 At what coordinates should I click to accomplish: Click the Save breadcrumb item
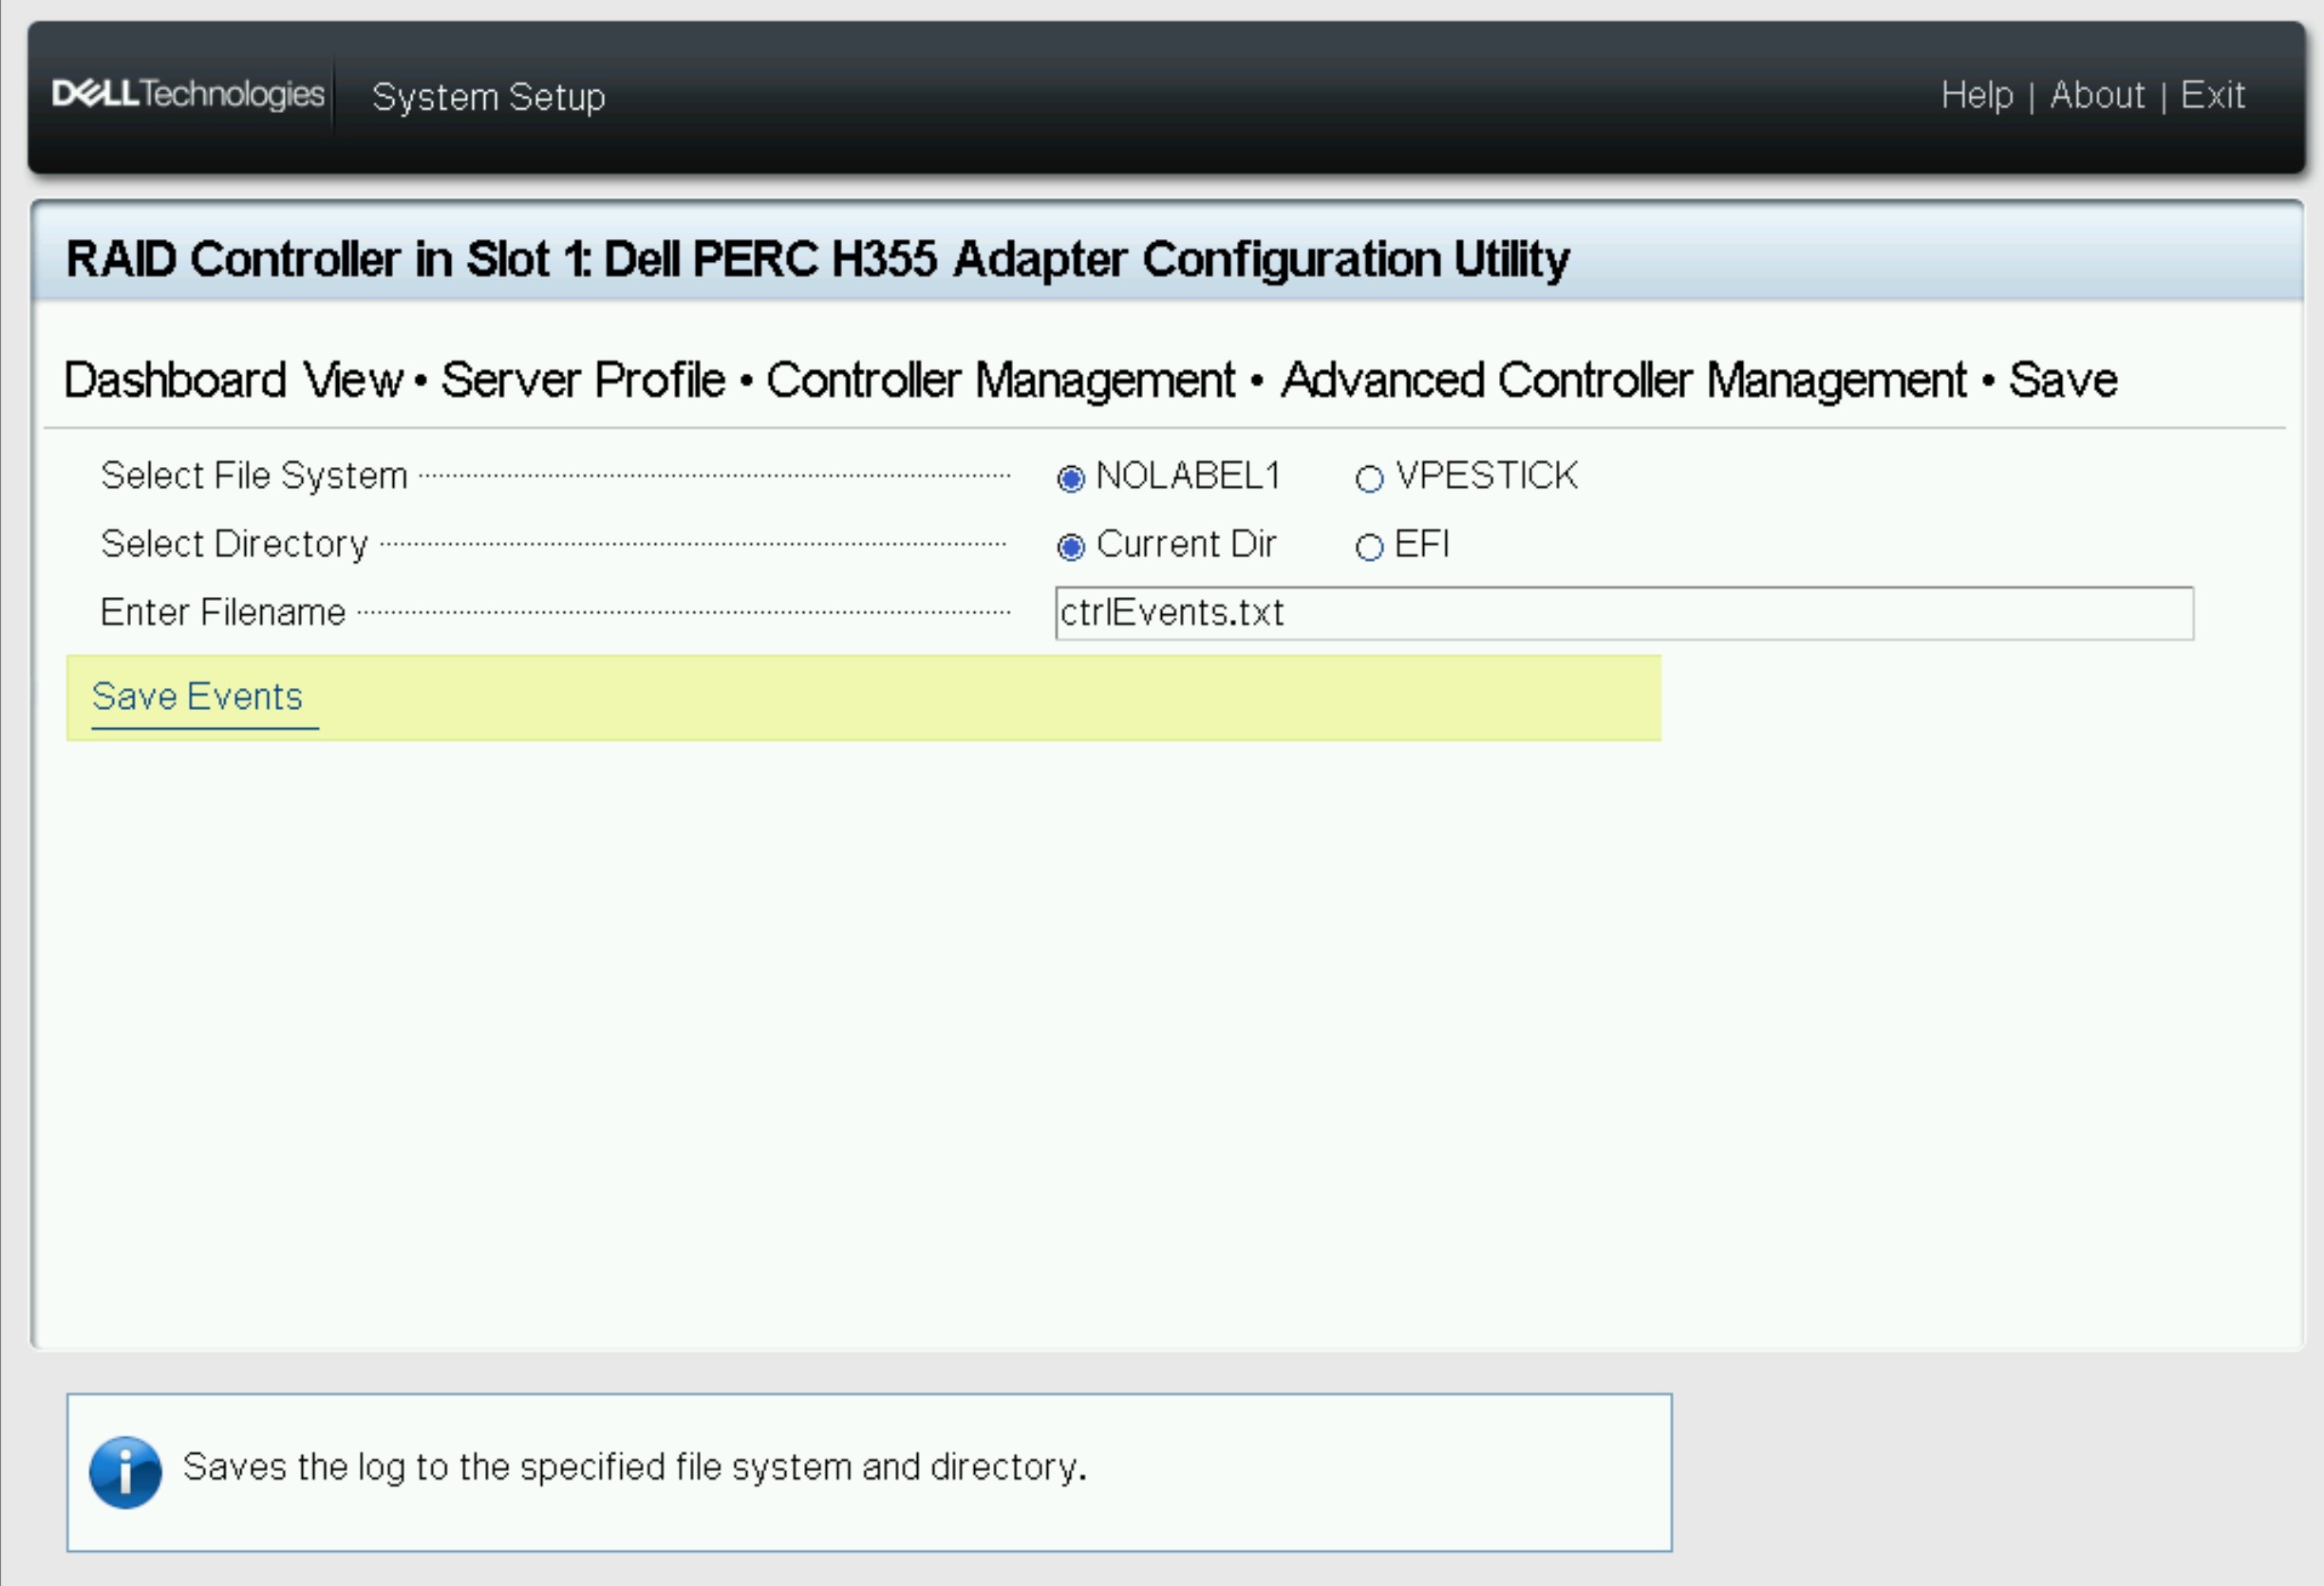pyautogui.click(x=2064, y=381)
